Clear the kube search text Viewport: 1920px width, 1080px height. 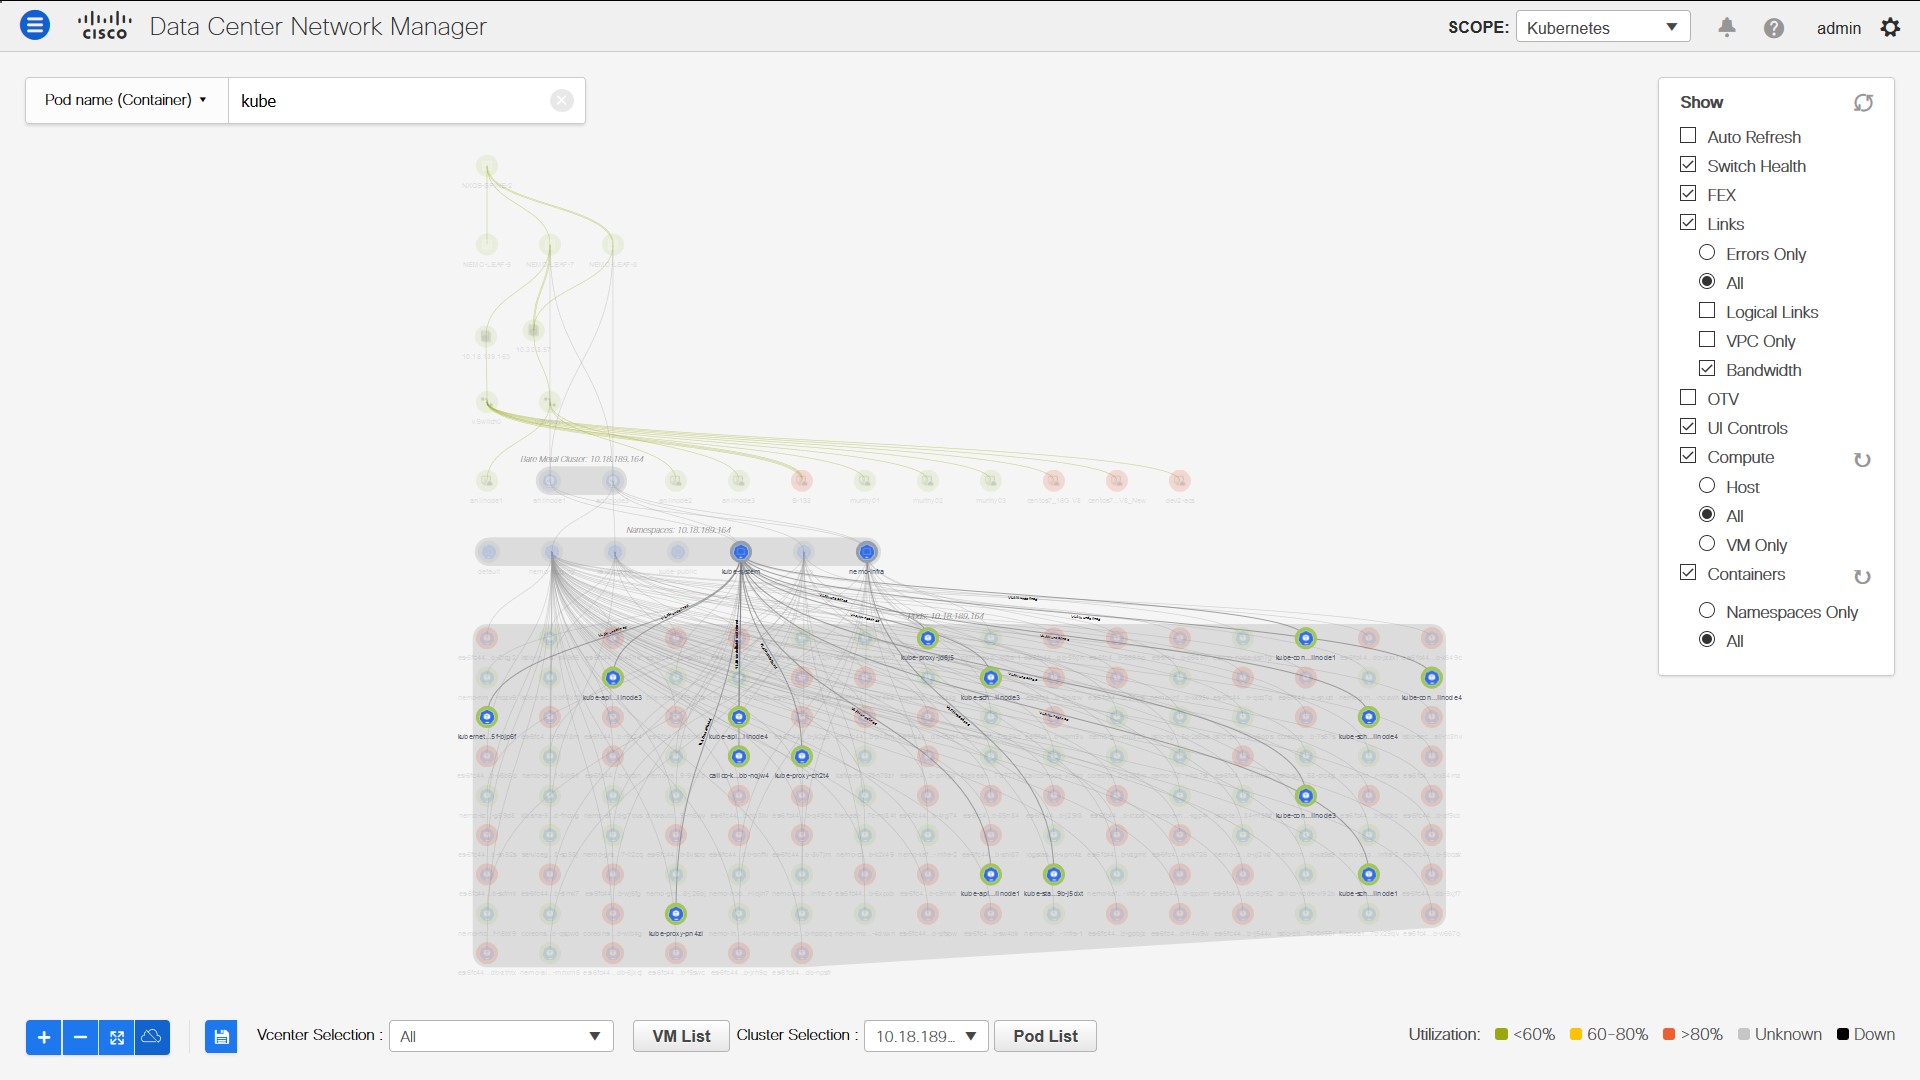click(x=562, y=101)
